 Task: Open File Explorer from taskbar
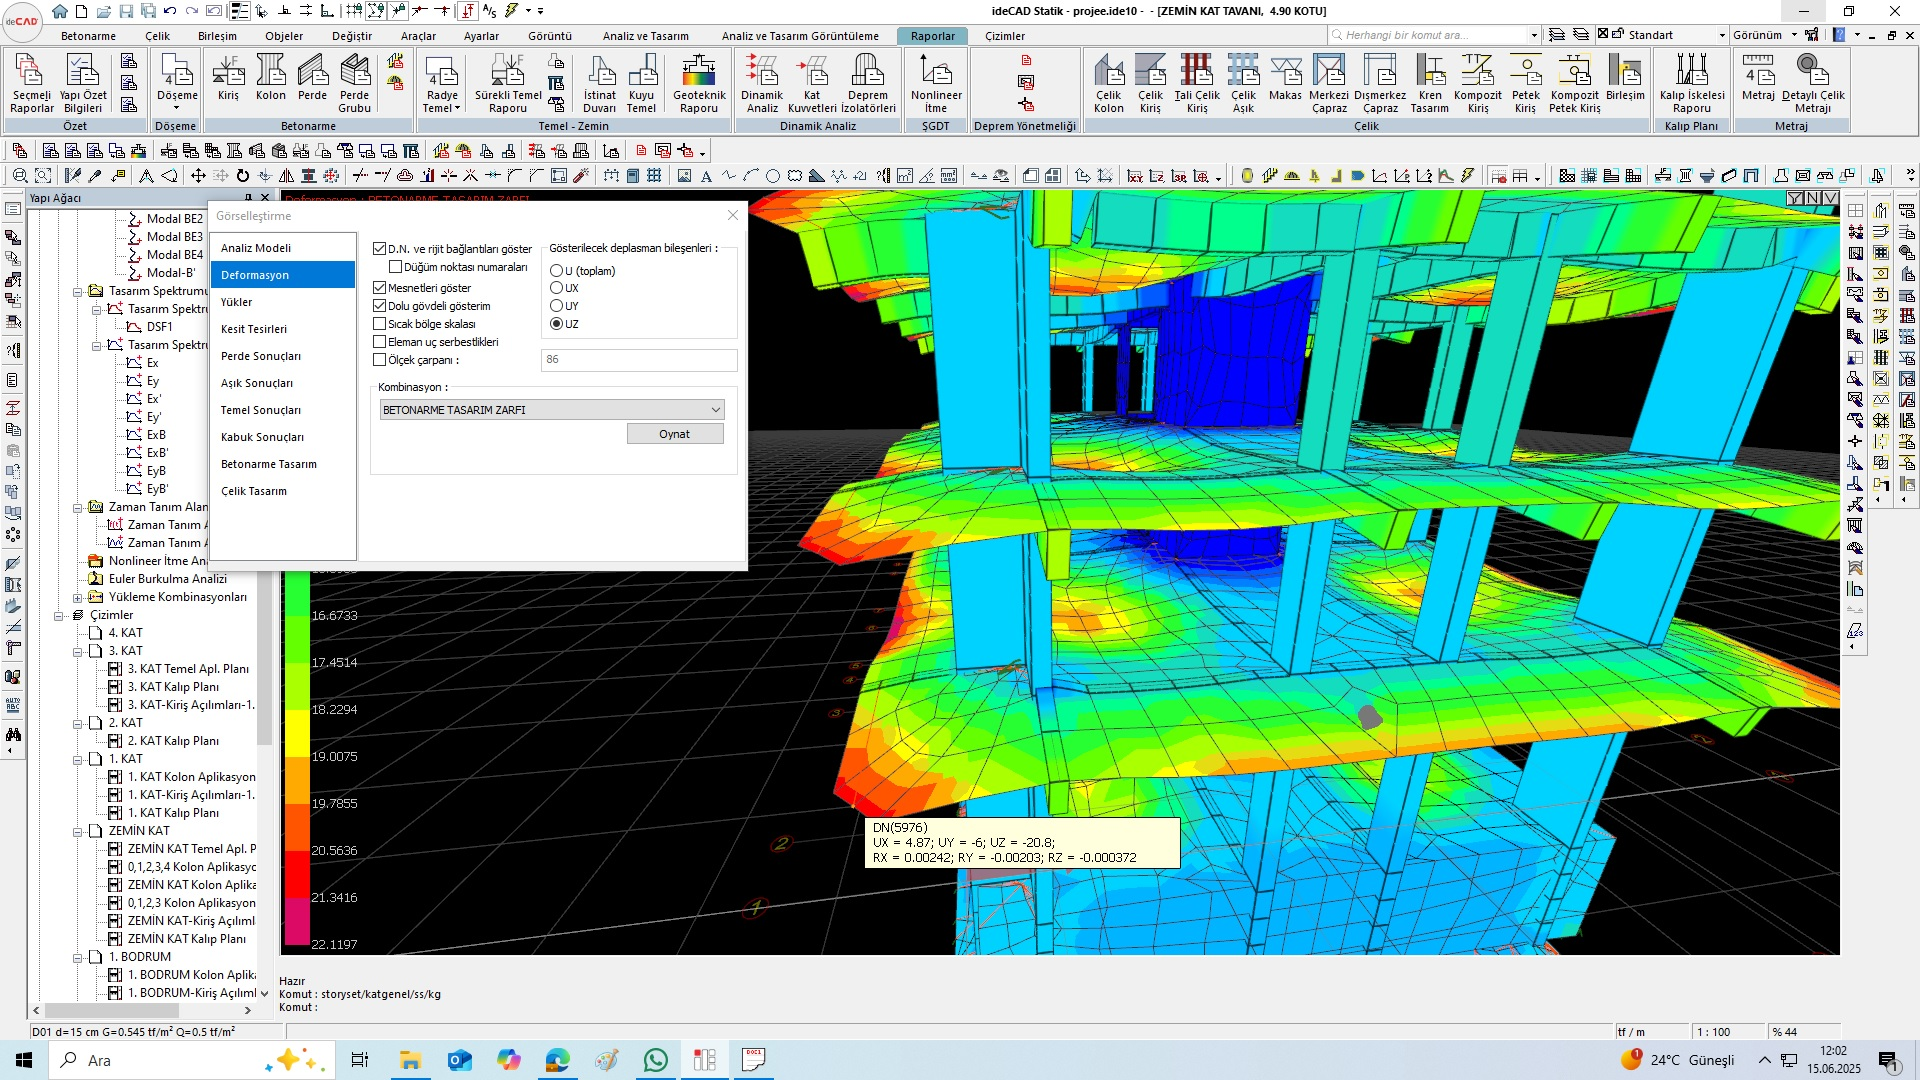pos(410,1060)
